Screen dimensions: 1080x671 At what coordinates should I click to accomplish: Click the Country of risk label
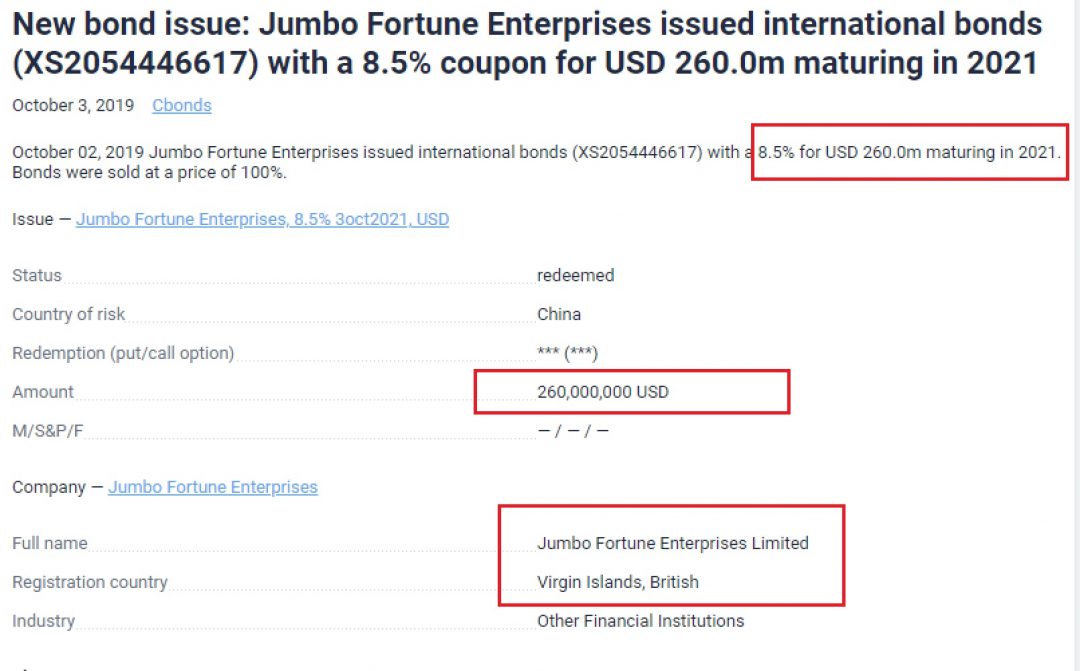coord(69,314)
